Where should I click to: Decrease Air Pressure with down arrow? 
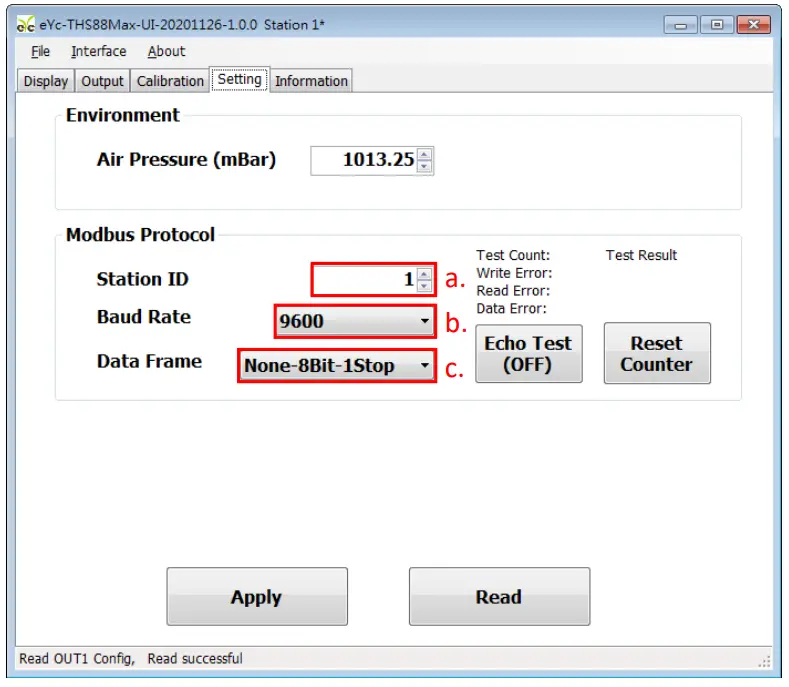pos(425,166)
